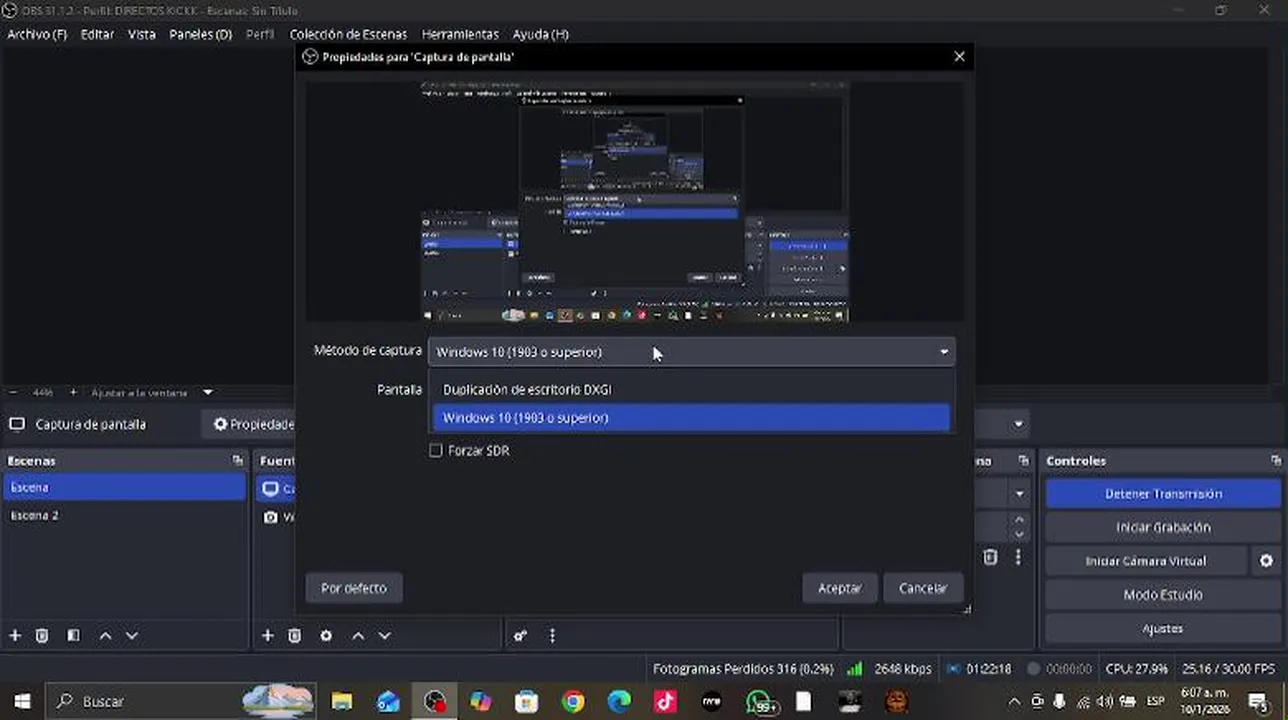Image resolution: width=1288 pixels, height=720 pixels.
Task: Undock the scene transitions panel
Action: coord(1023,461)
